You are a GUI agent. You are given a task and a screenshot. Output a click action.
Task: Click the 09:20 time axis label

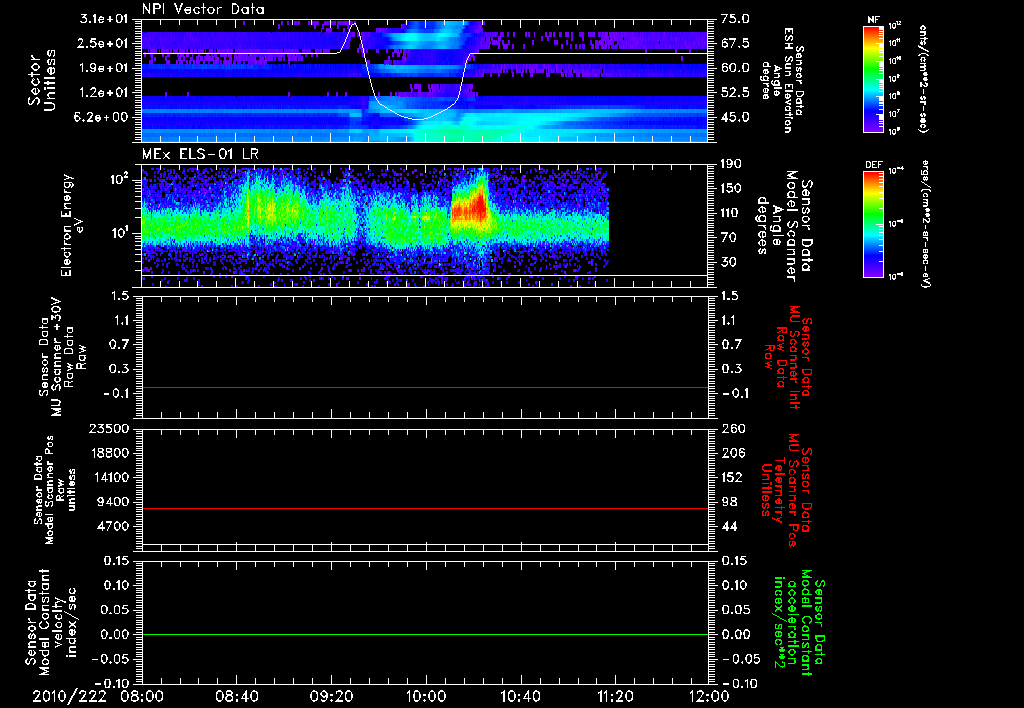pyautogui.click(x=332, y=697)
